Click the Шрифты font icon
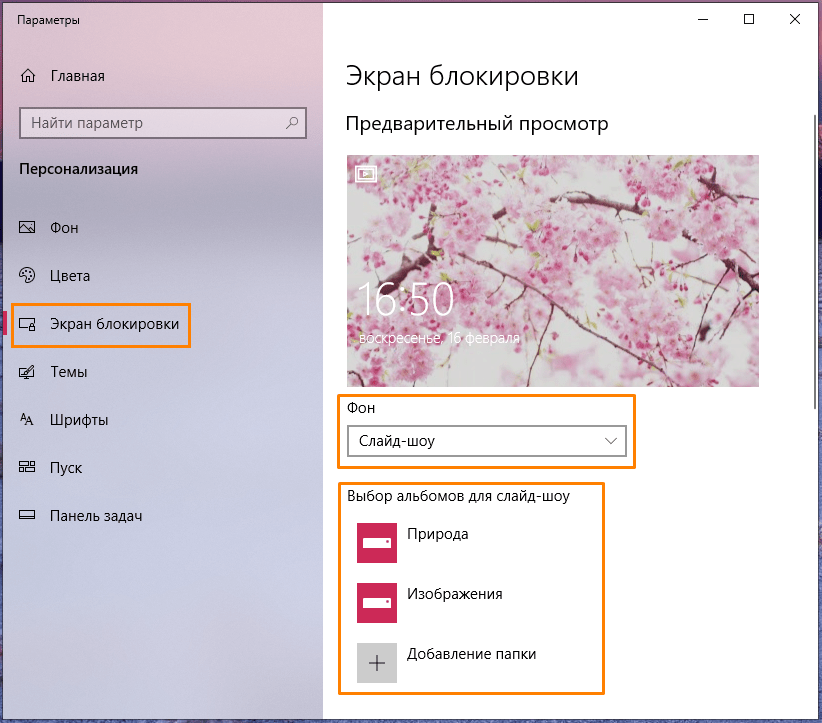 point(27,419)
